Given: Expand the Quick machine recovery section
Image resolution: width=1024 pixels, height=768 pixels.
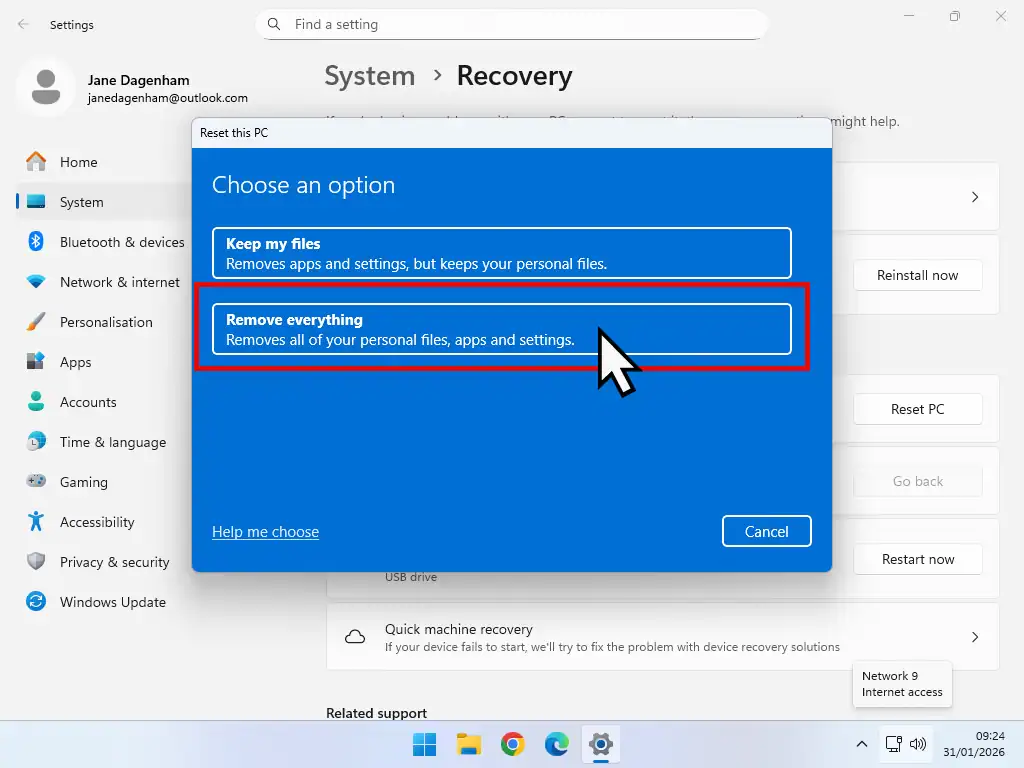Looking at the screenshot, I should coord(975,637).
